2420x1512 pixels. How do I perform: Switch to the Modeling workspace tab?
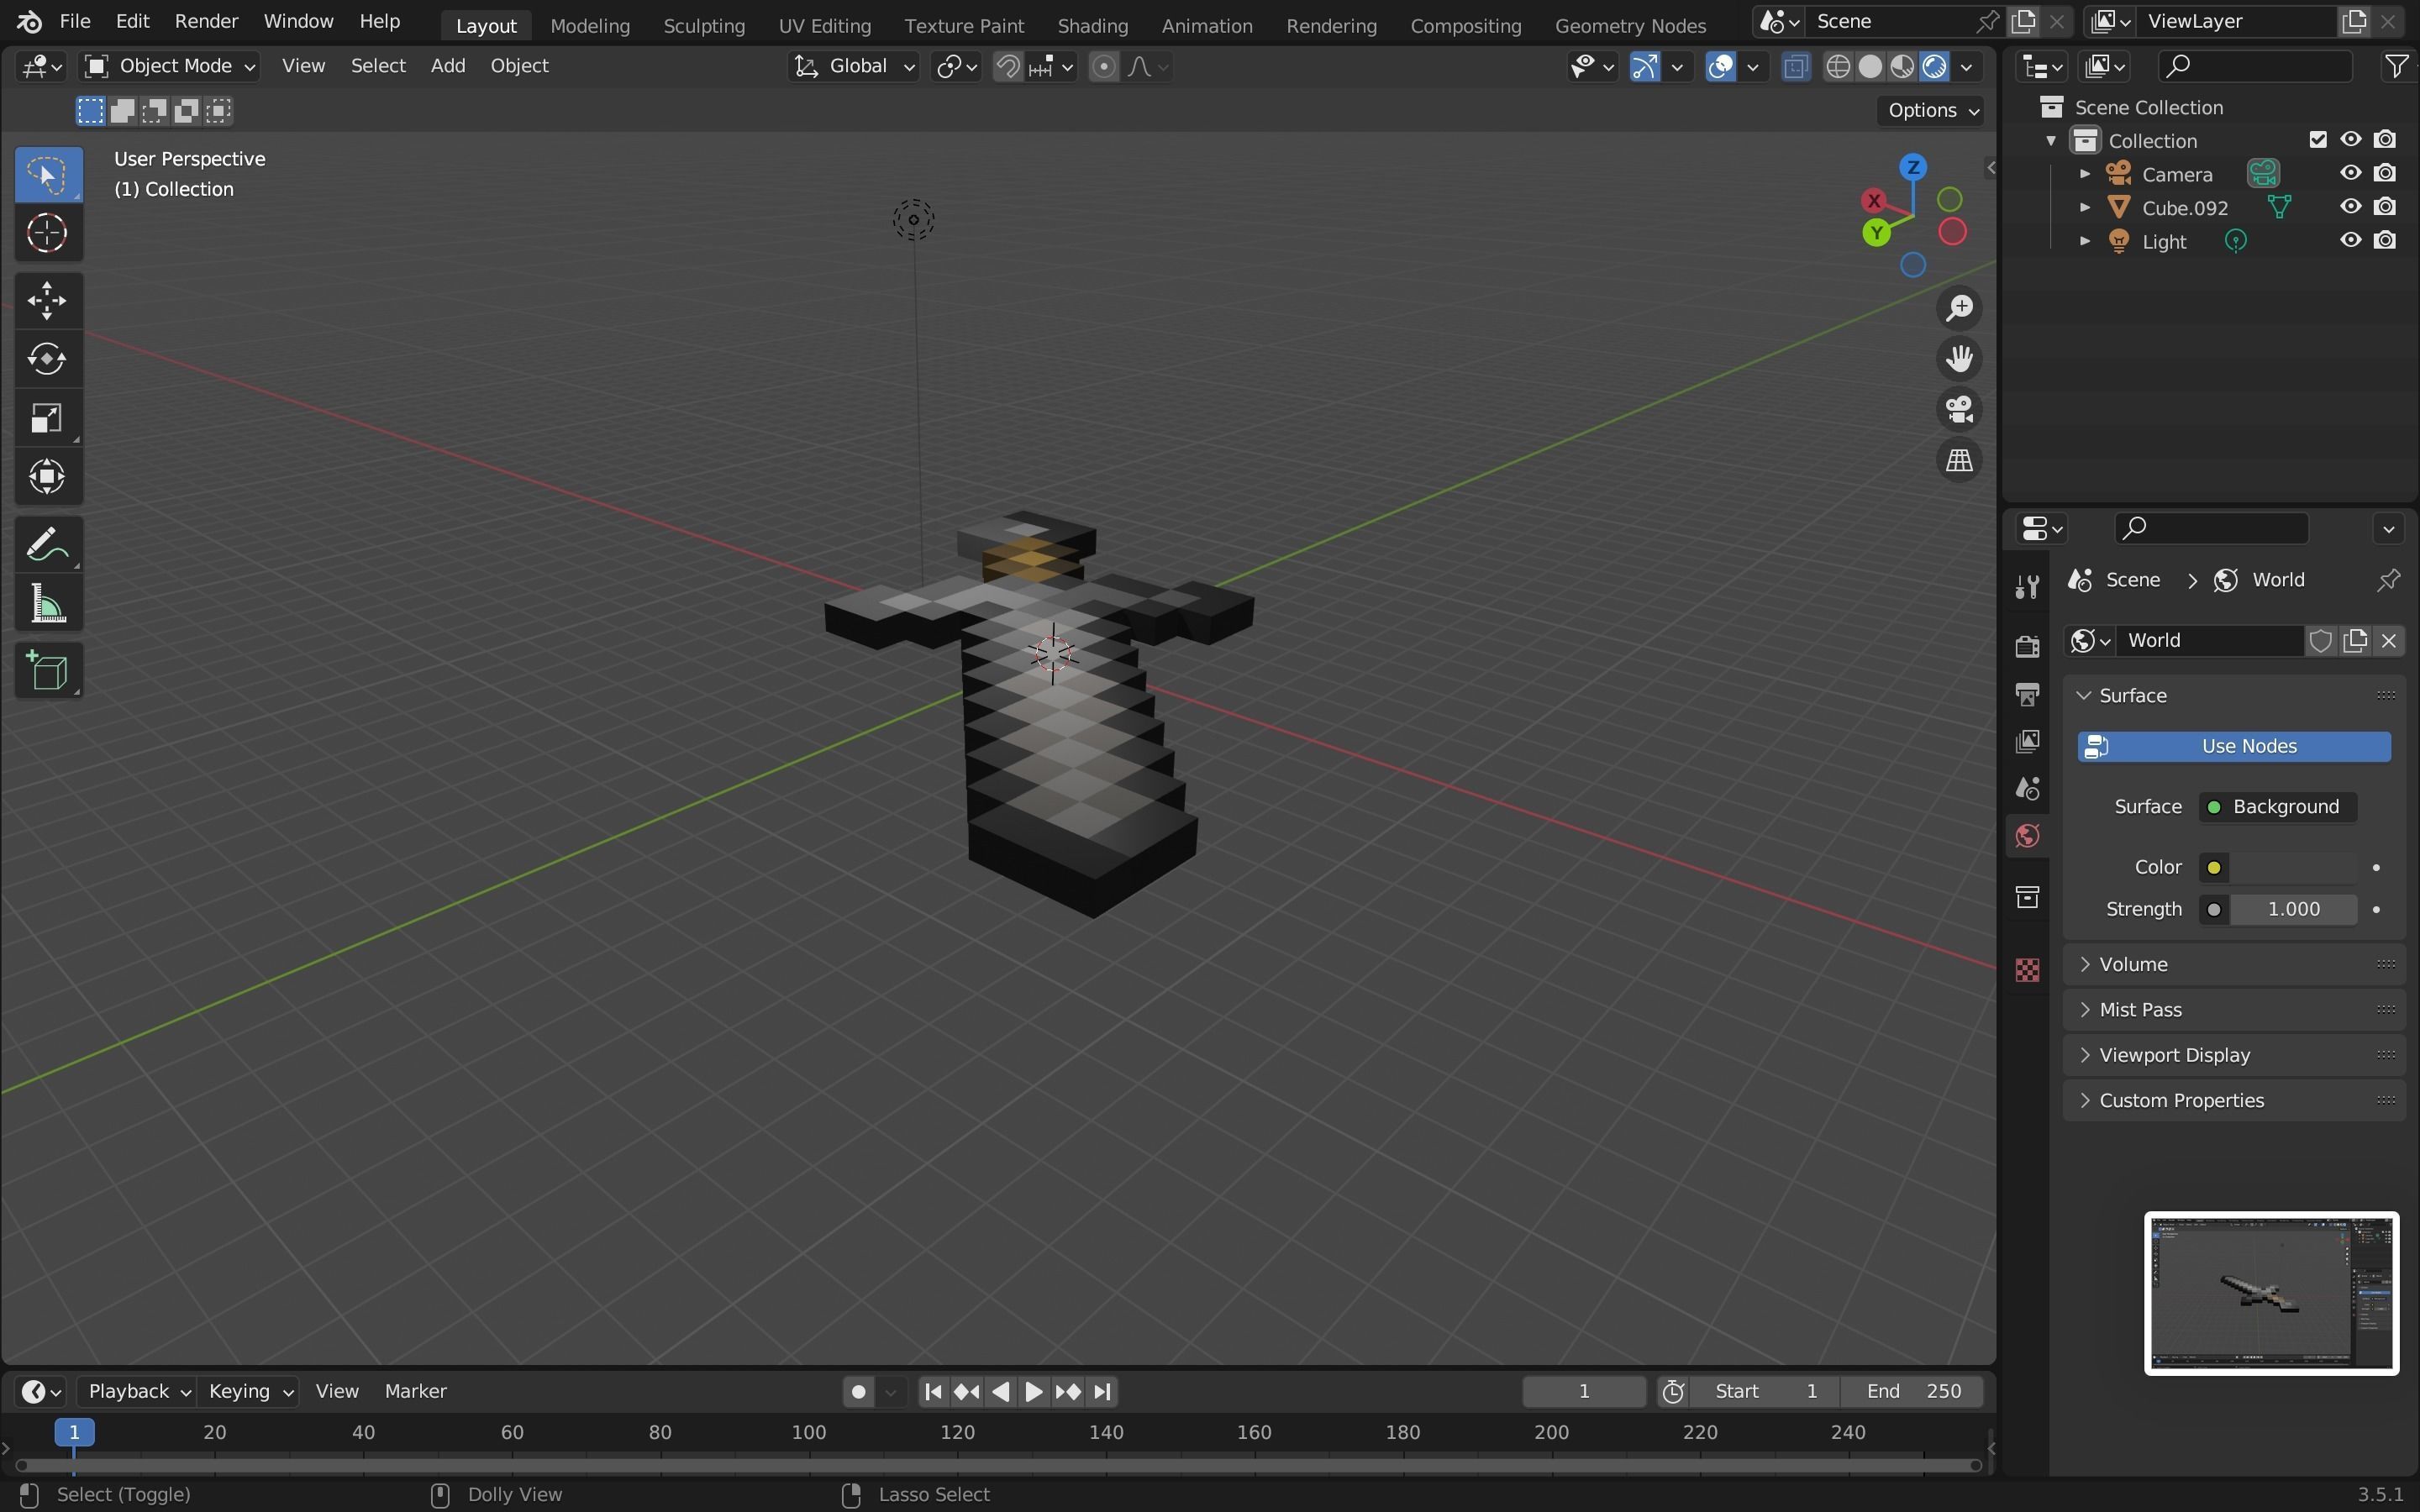[x=590, y=26]
